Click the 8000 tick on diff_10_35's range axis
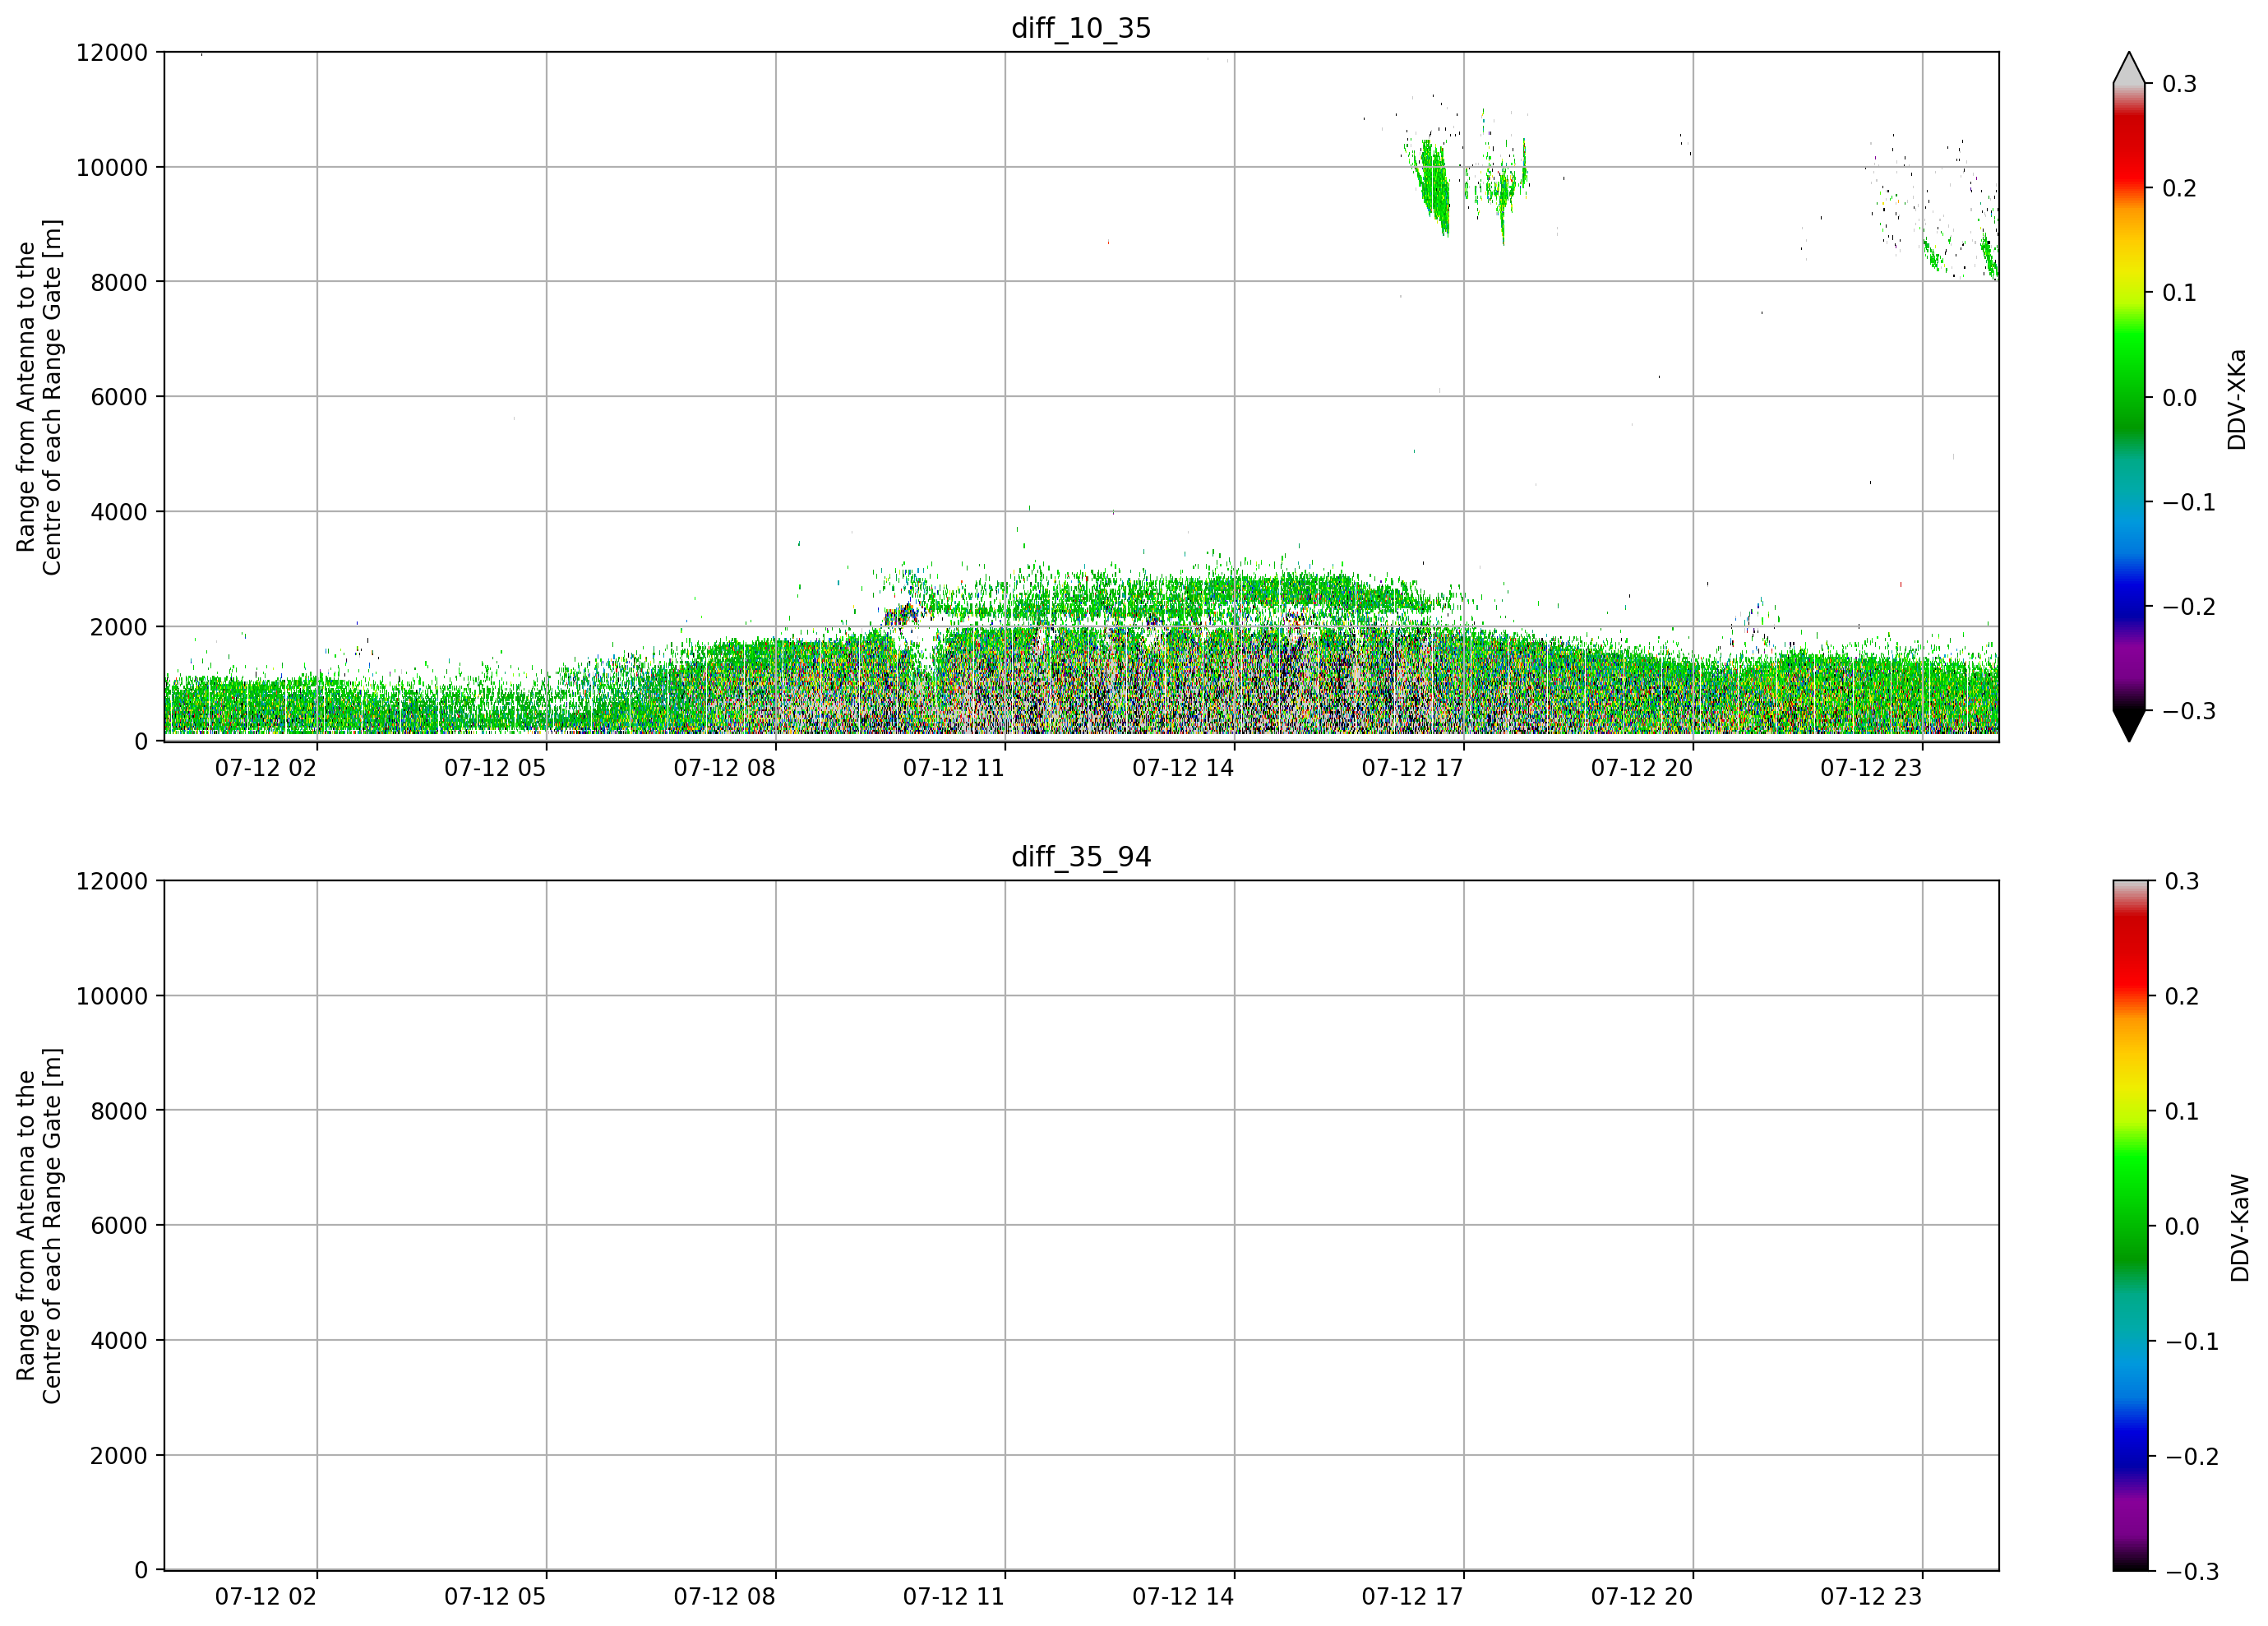This screenshot has width=2268, height=1626. (x=119, y=282)
